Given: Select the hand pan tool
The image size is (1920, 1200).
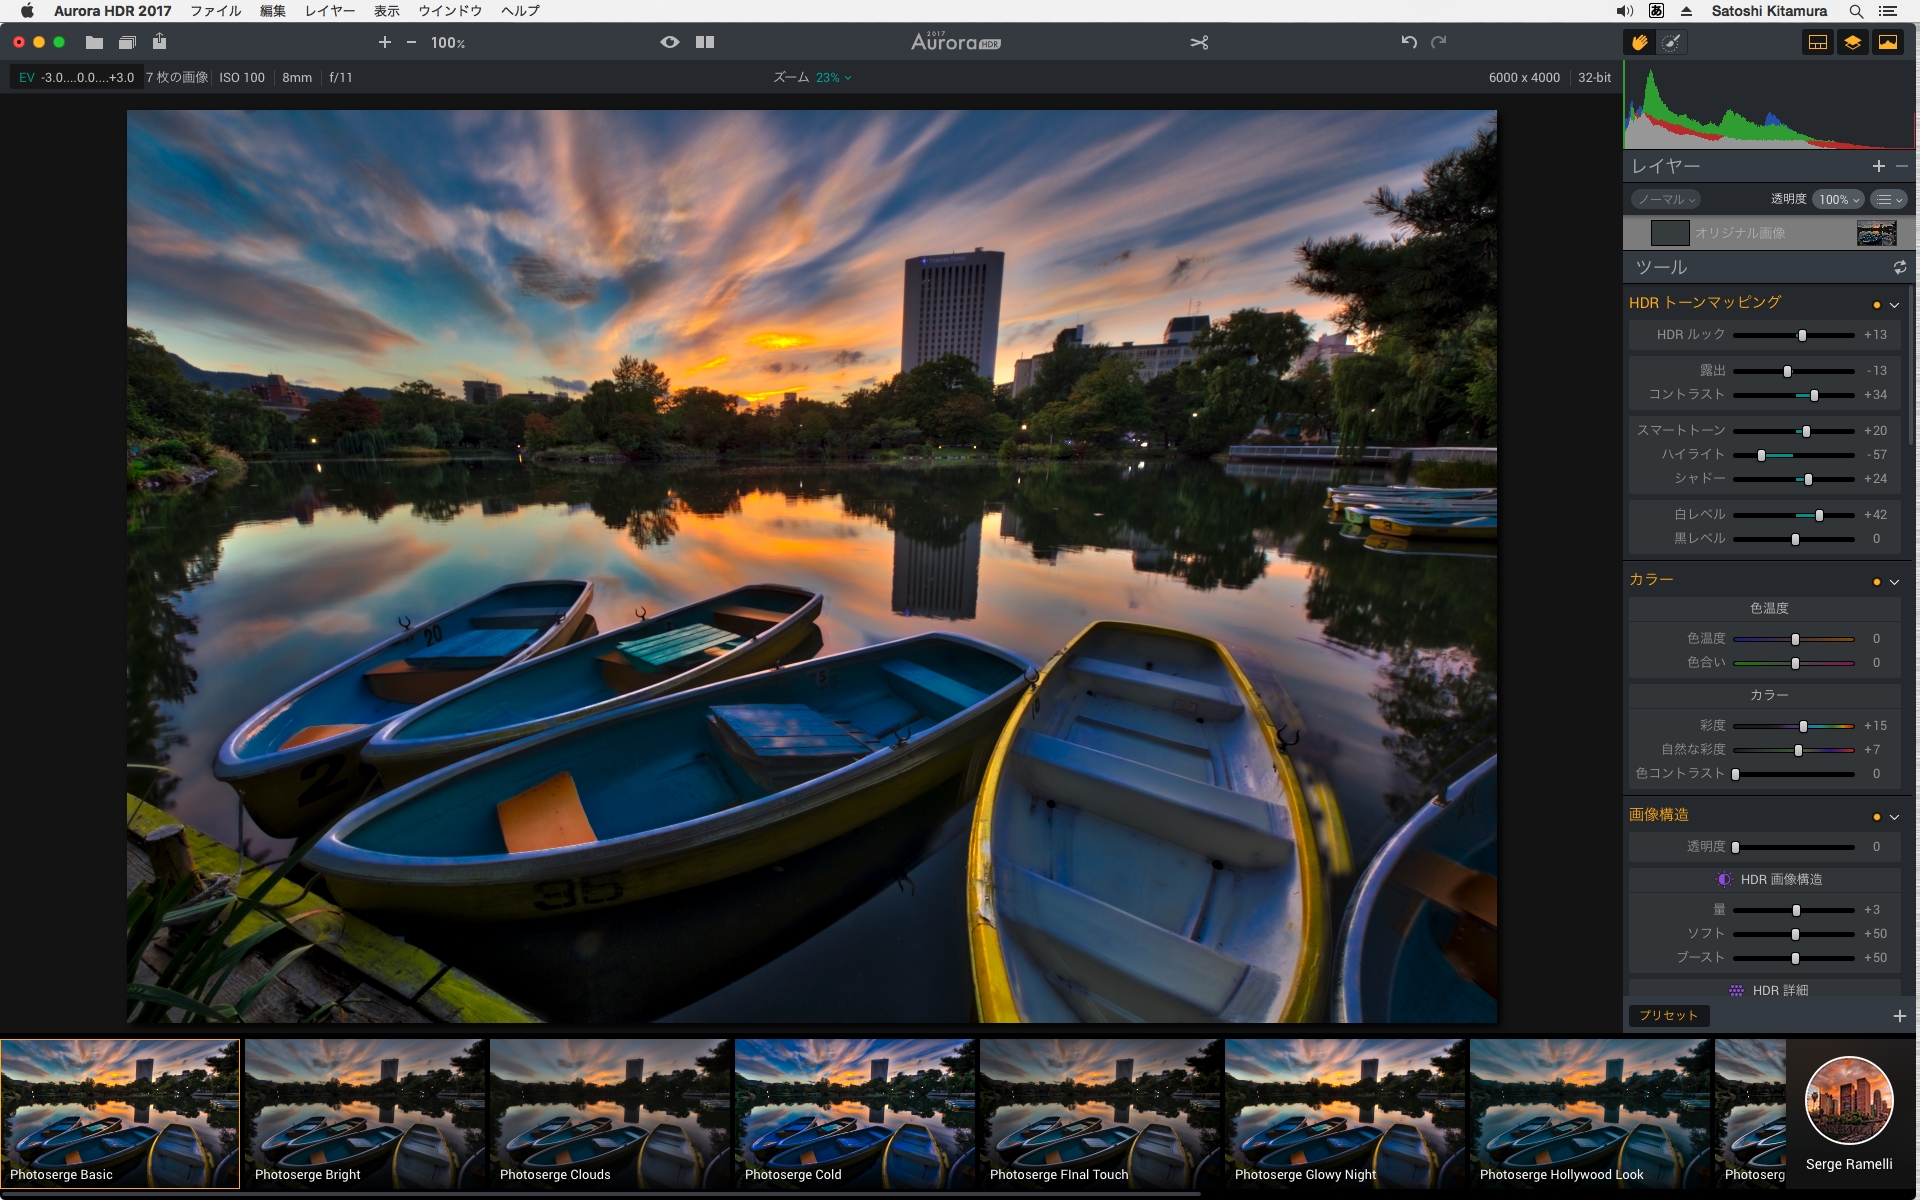Looking at the screenshot, I should (x=1639, y=42).
